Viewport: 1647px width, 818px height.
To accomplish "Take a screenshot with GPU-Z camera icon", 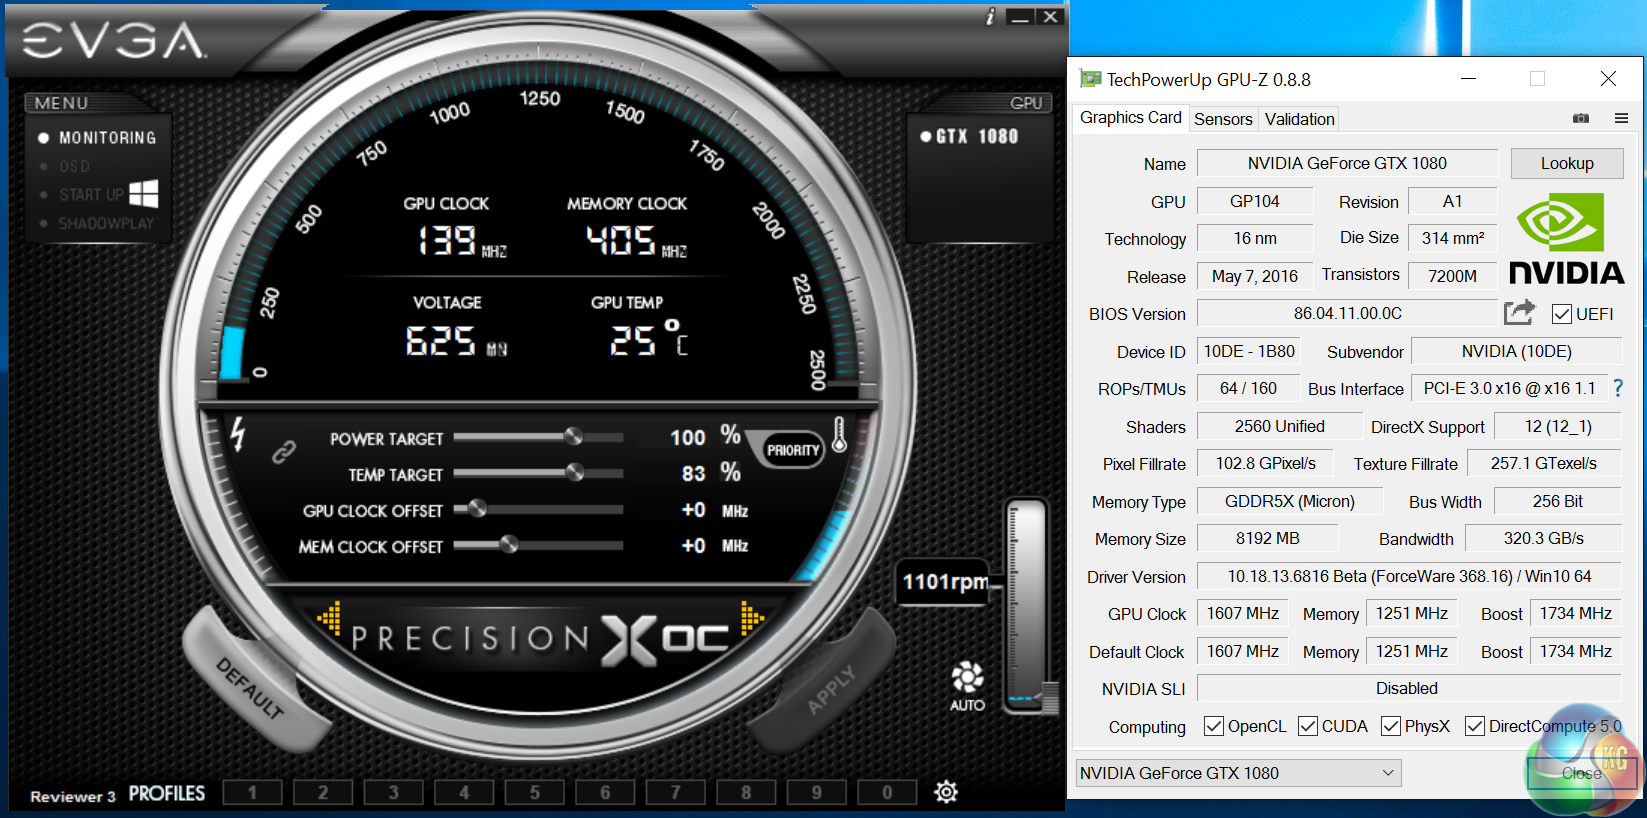I will (x=1581, y=118).
